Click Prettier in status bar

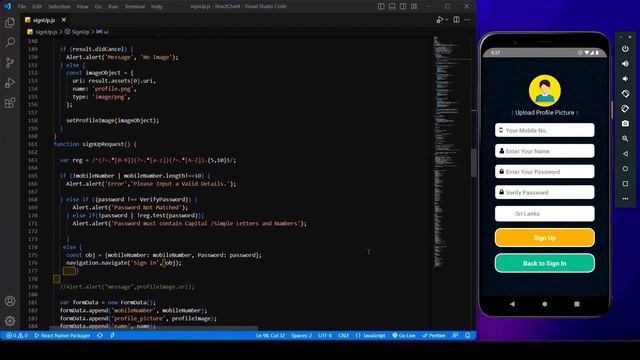(433, 336)
